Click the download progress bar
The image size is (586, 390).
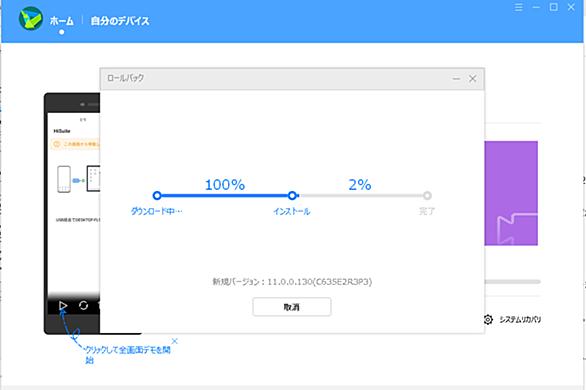point(225,195)
